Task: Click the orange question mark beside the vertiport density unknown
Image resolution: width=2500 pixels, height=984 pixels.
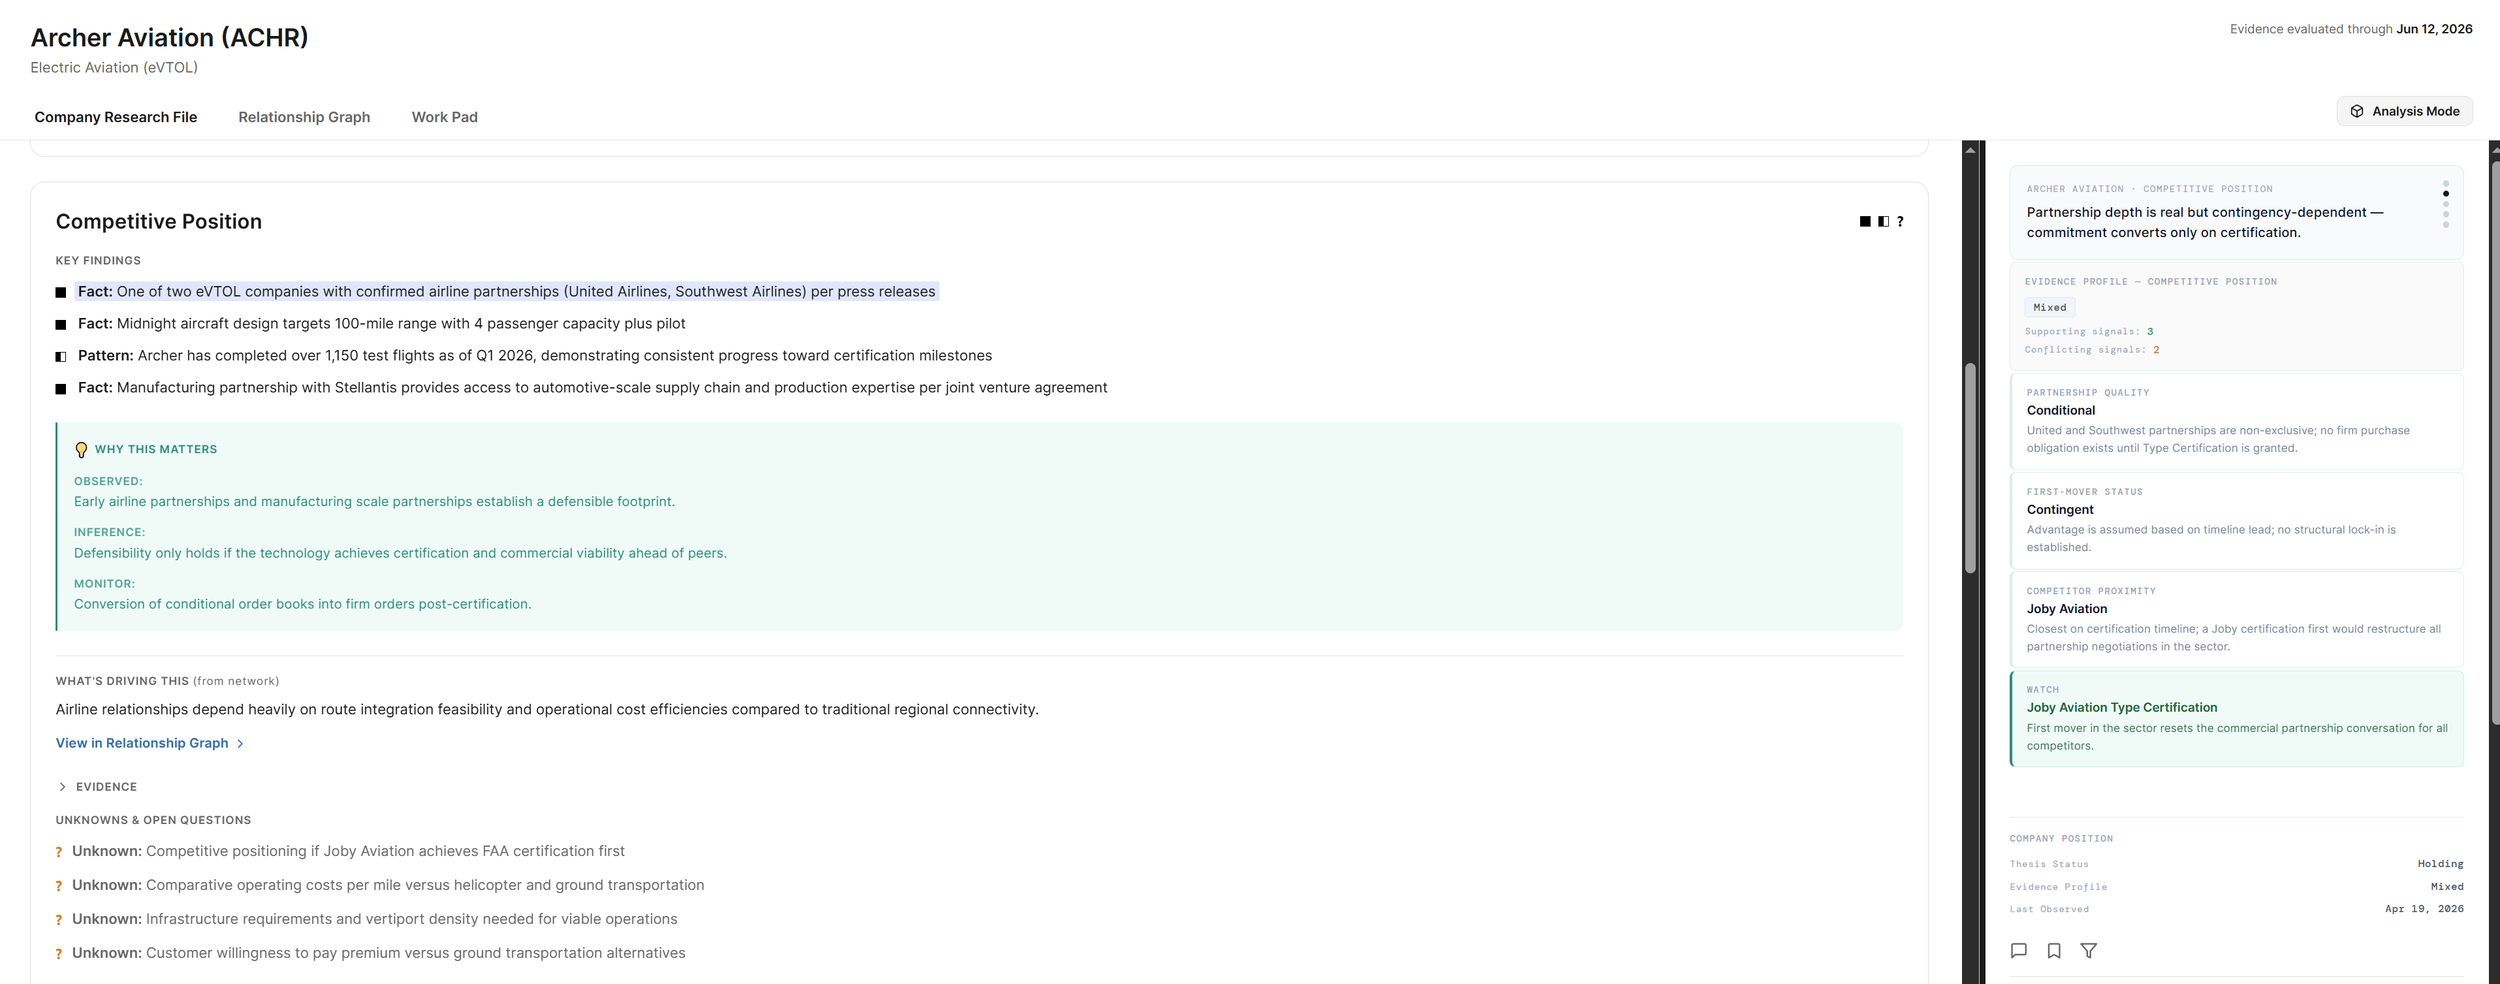Action: pos(59,920)
